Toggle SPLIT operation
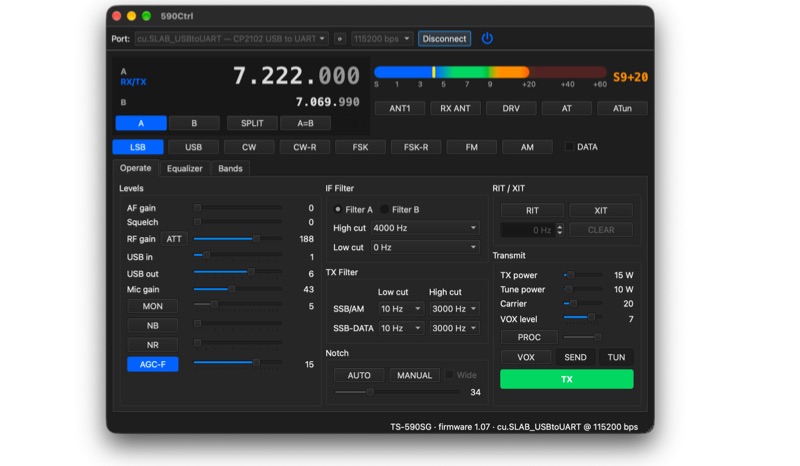800x466 pixels. 252,123
